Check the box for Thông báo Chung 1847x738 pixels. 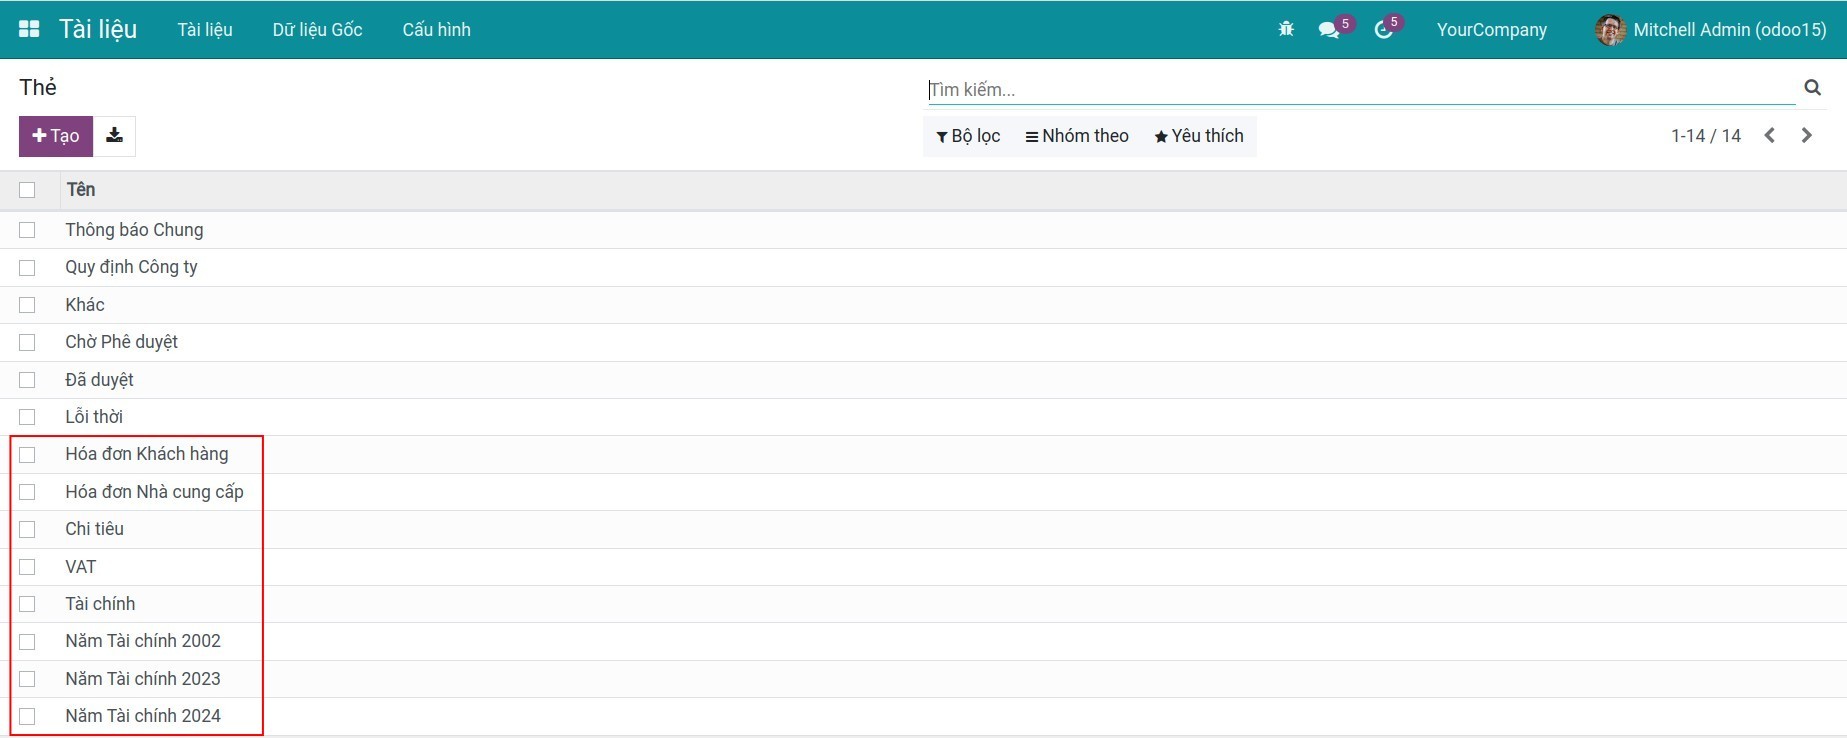coord(27,230)
